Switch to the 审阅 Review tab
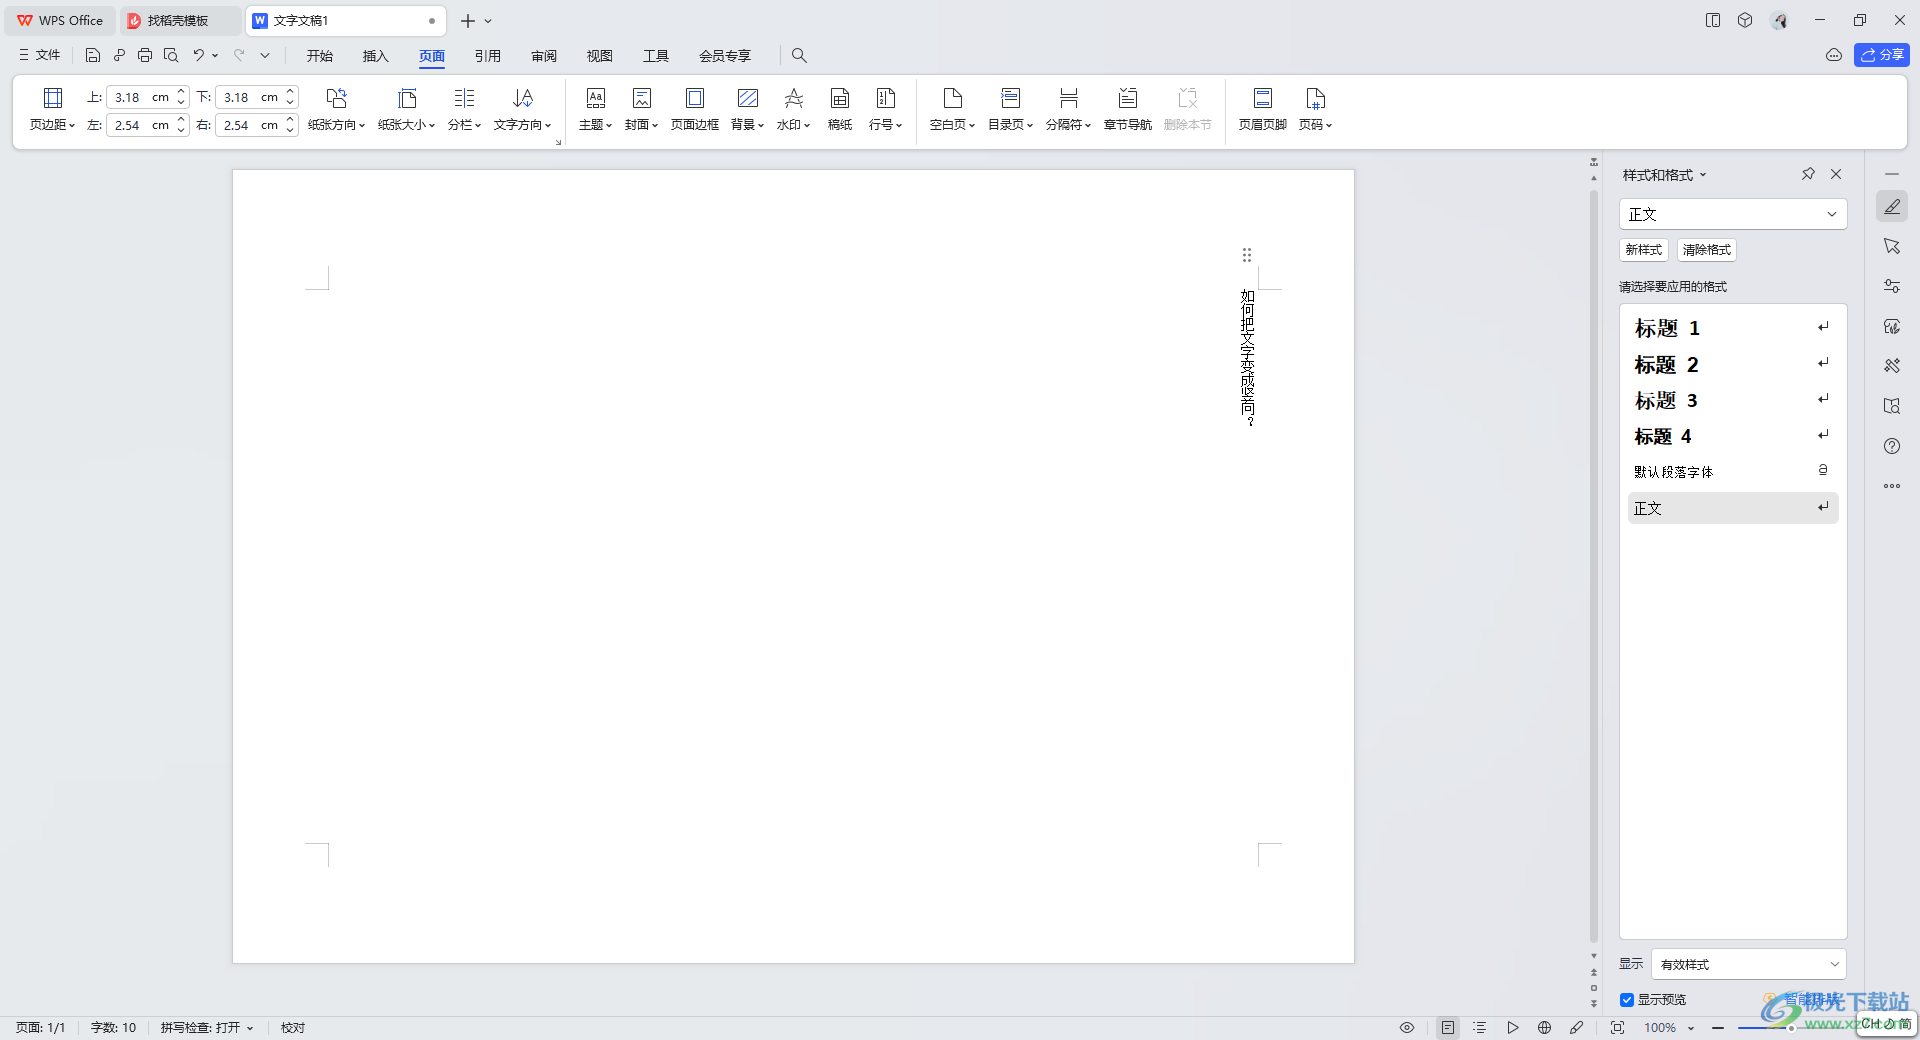The image size is (1920, 1040). 544,56
